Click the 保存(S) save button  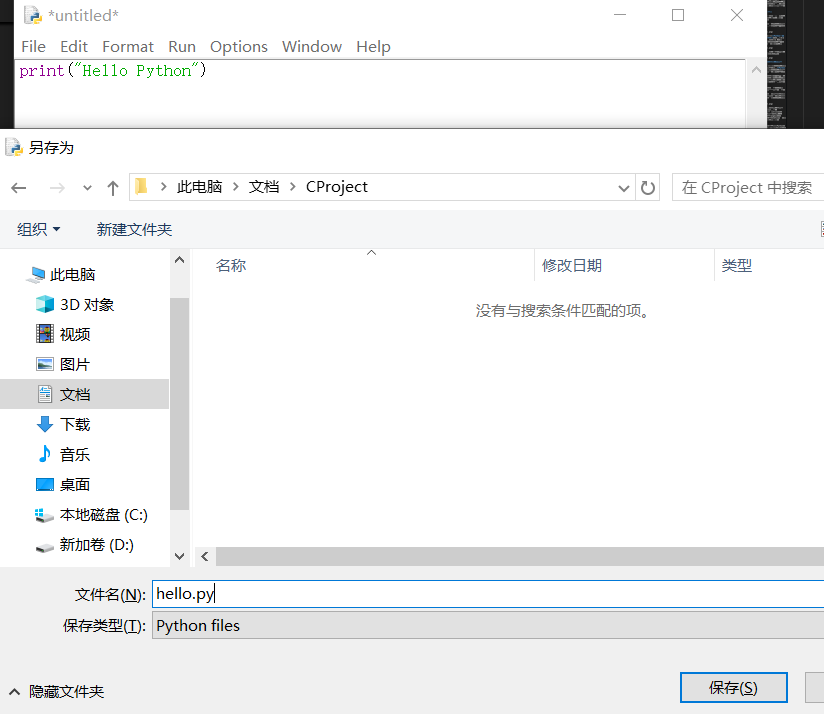[x=733, y=687]
